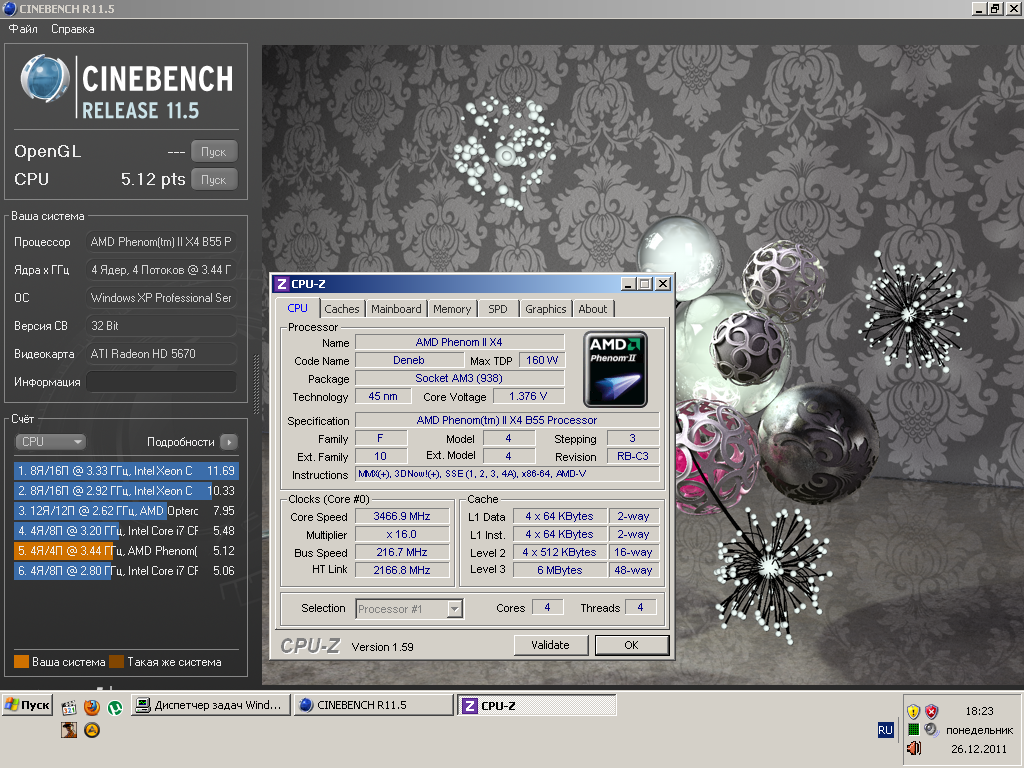Click the grey speaker tray icon
The width and height of the screenshot is (1024, 768).
tap(932, 729)
